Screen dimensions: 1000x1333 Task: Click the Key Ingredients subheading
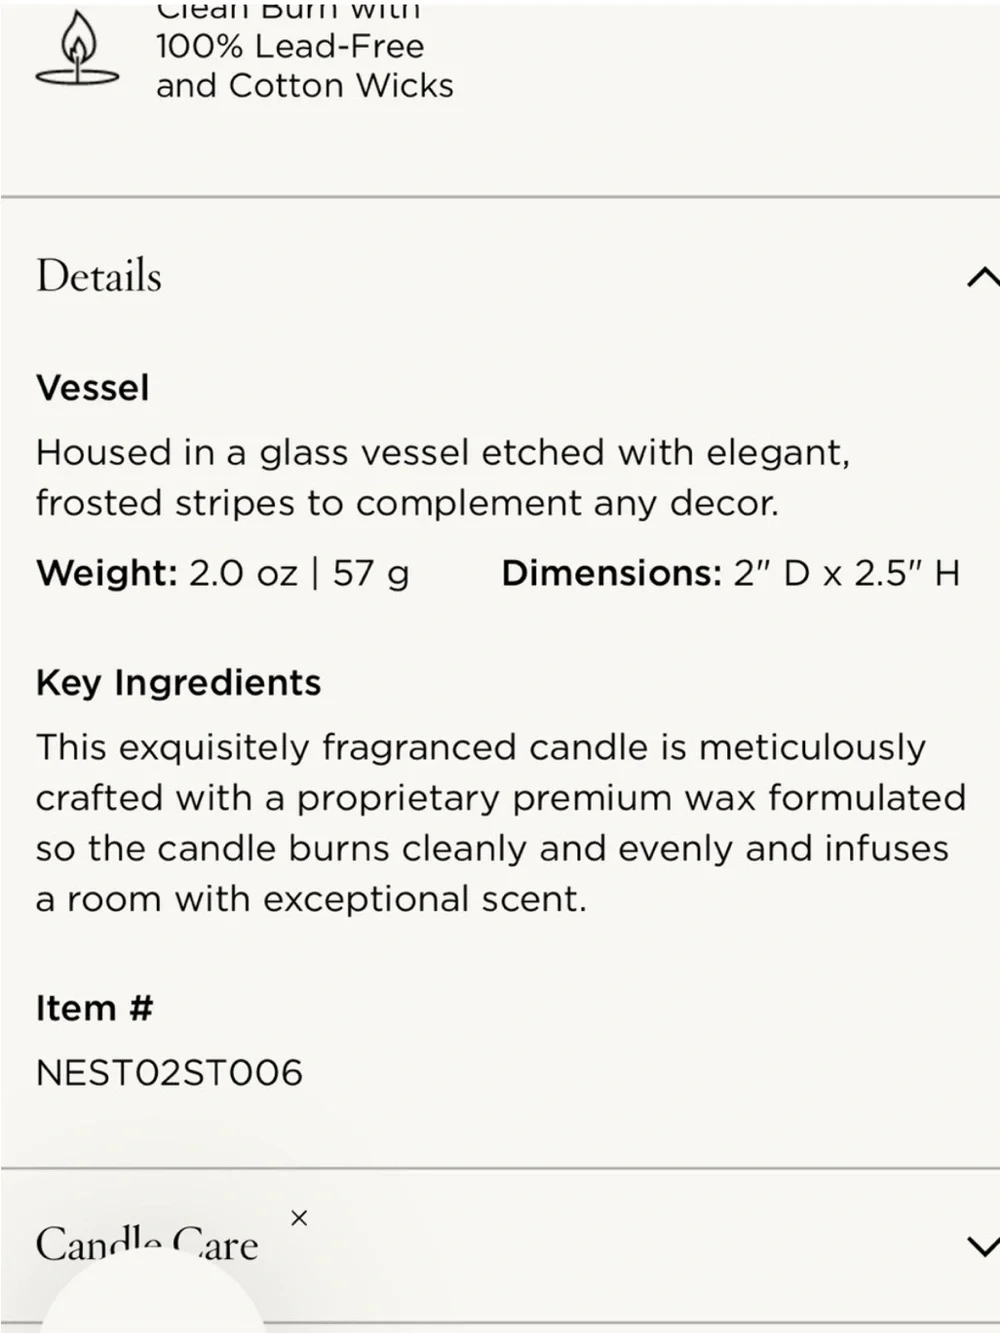178,683
